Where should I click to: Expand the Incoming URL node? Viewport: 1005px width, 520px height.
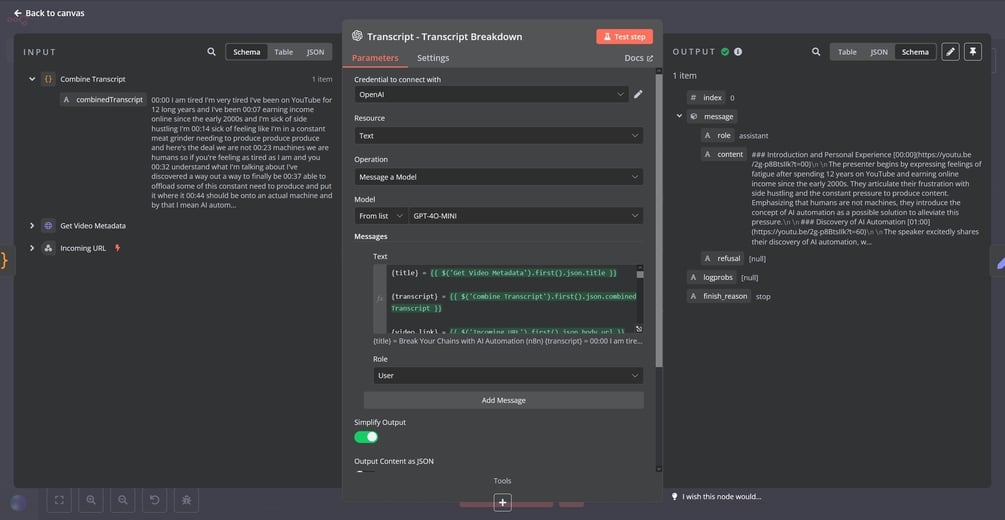[x=31, y=248]
